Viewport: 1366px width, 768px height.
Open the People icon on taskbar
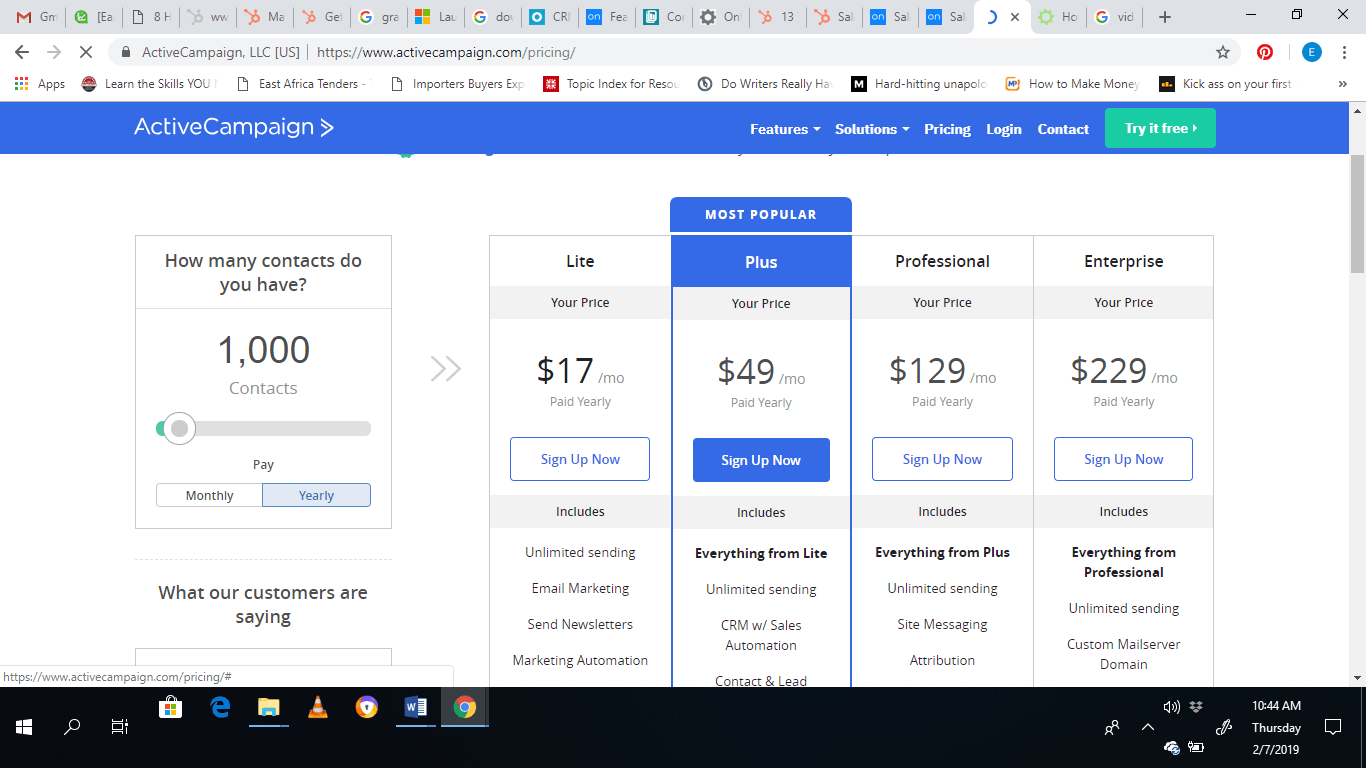point(1111,727)
